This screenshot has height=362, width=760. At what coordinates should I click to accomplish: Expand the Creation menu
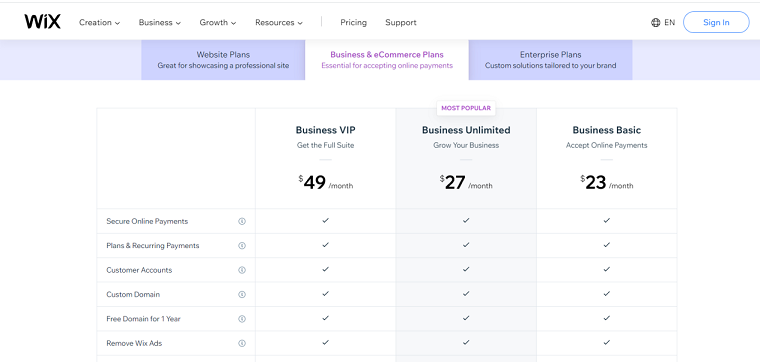pos(99,22)
